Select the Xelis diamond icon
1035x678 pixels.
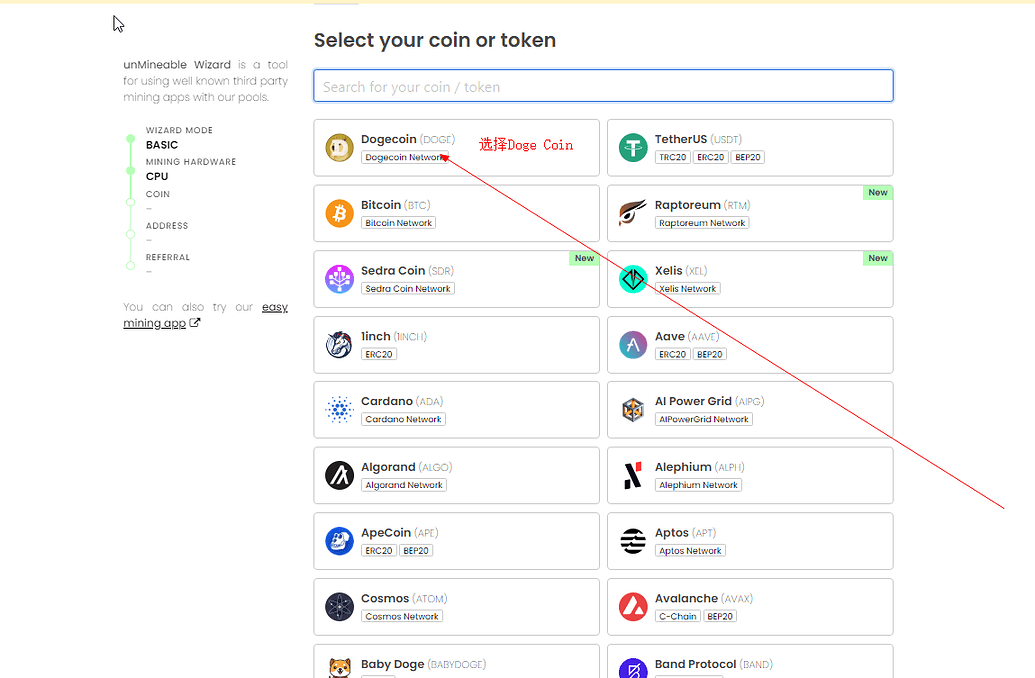coord(633,278)
